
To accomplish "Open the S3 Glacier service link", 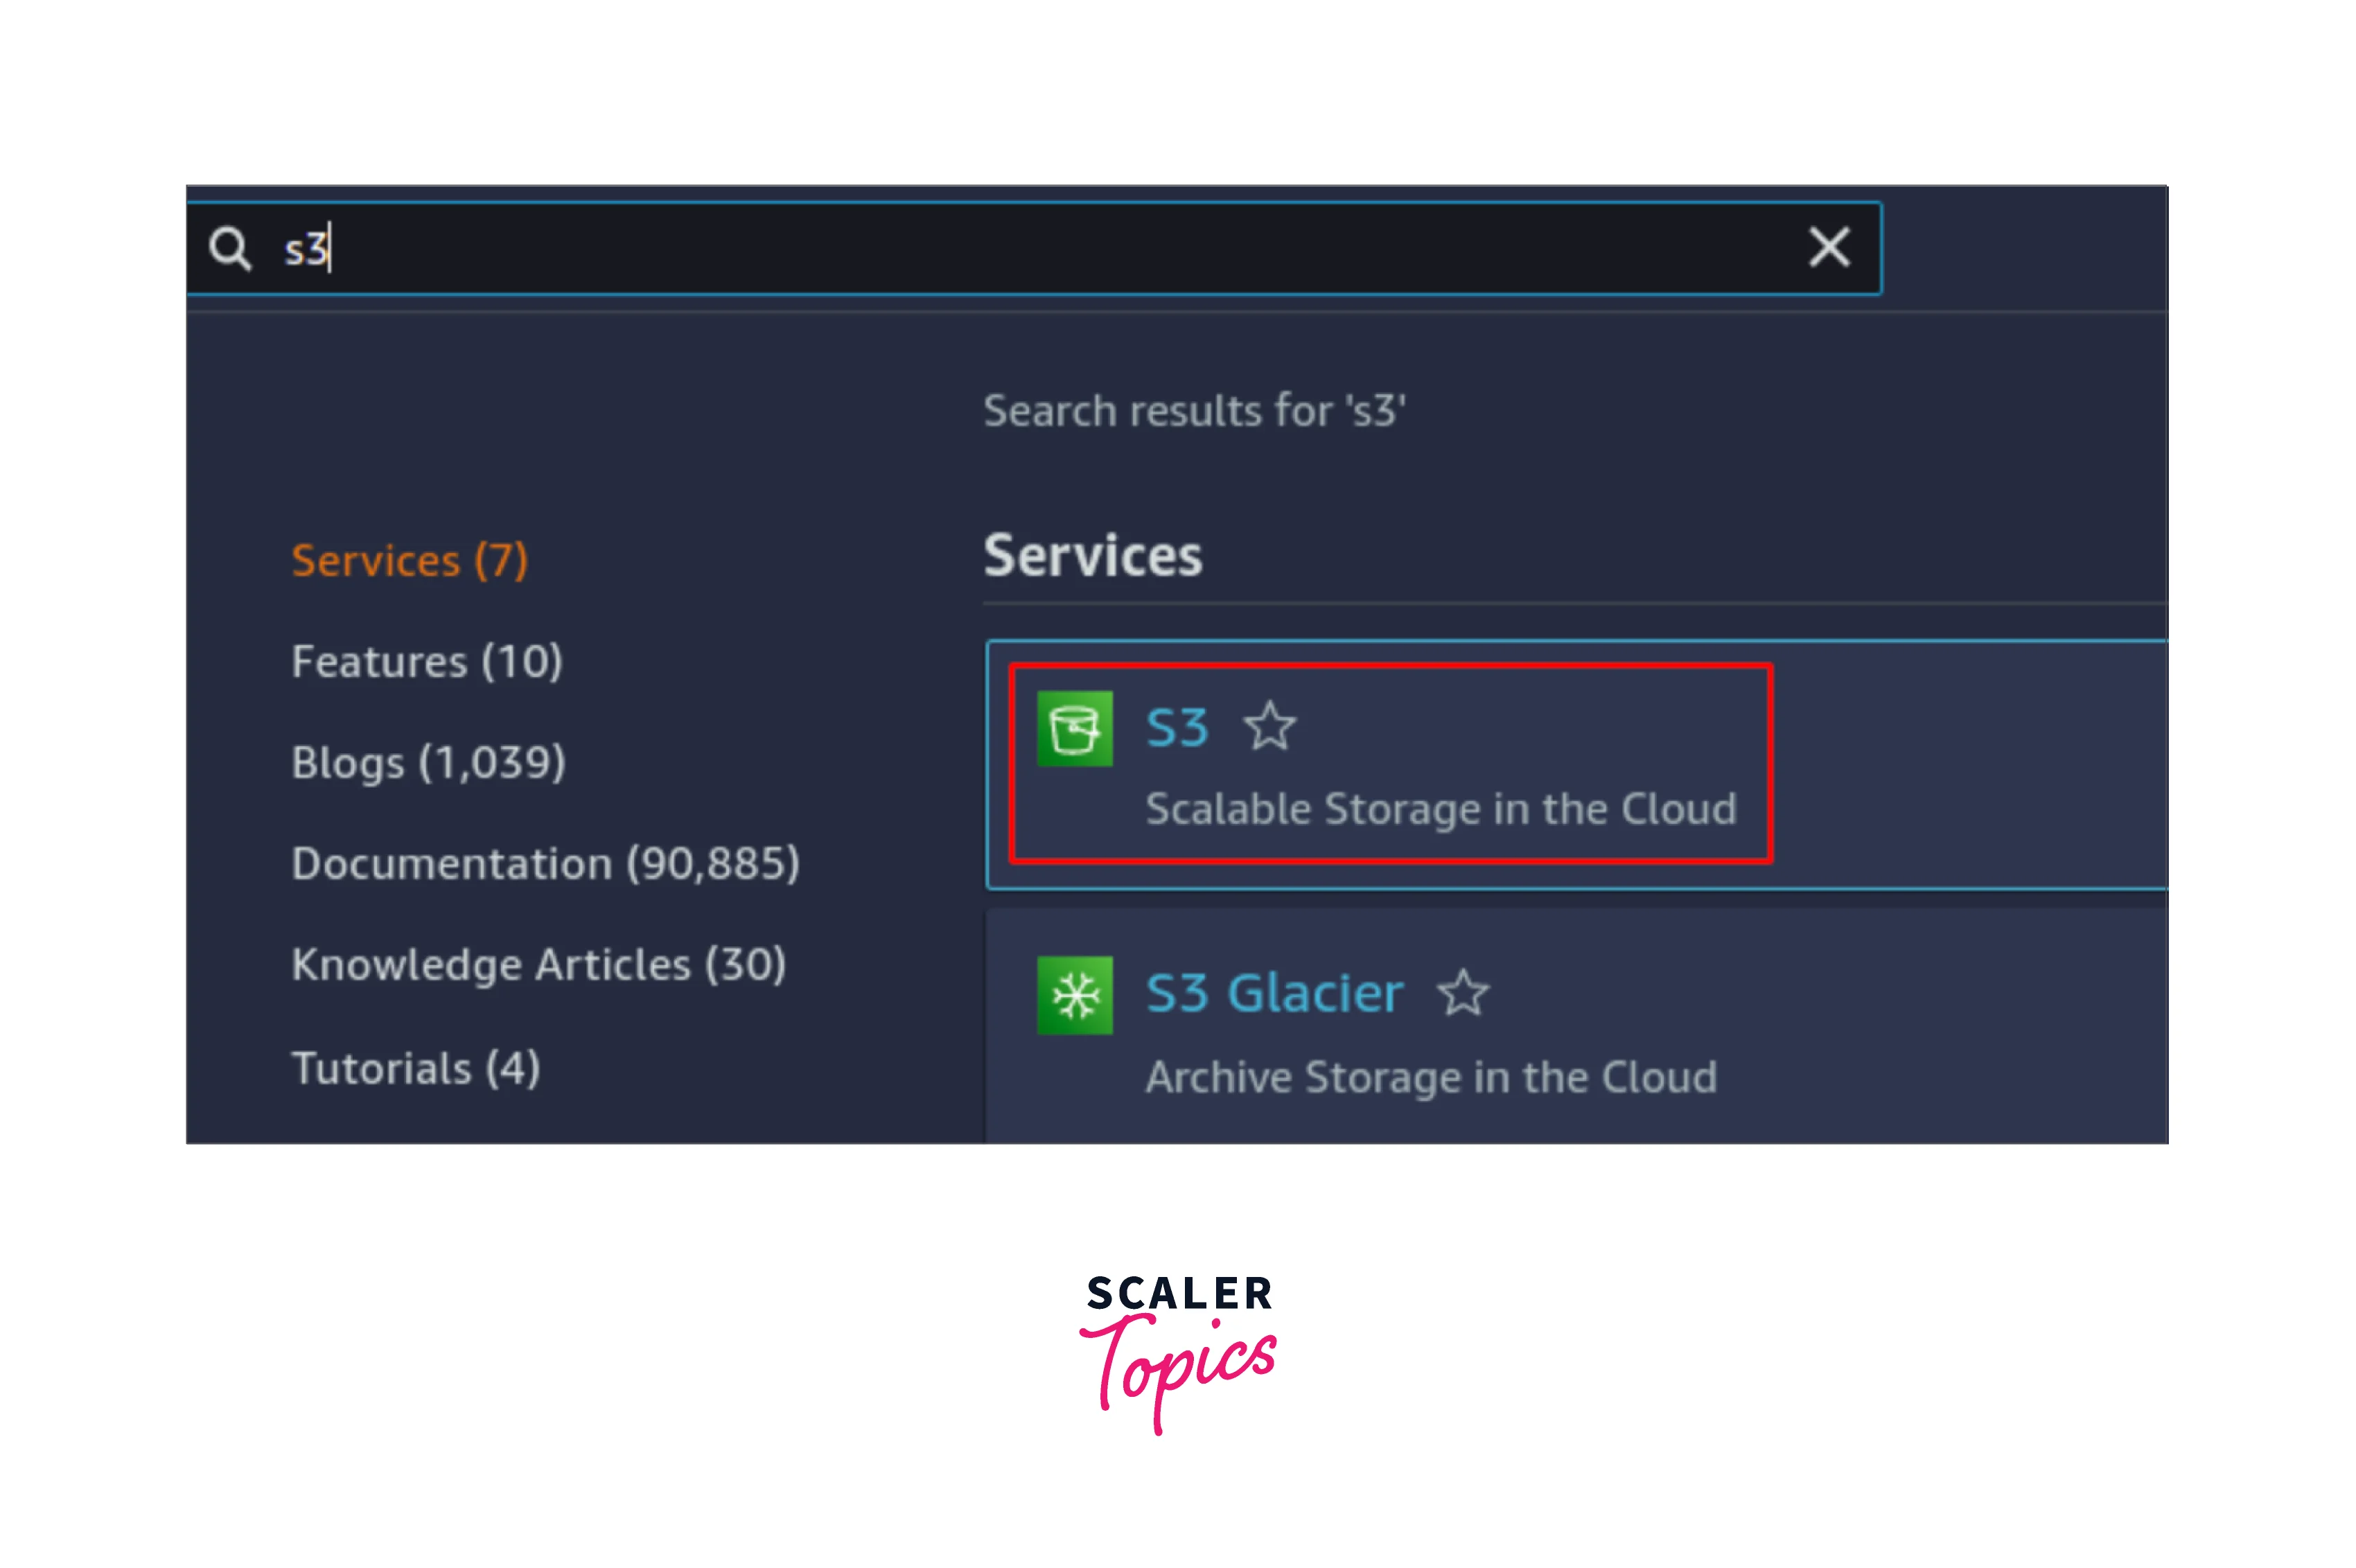I will (1274, 994).
